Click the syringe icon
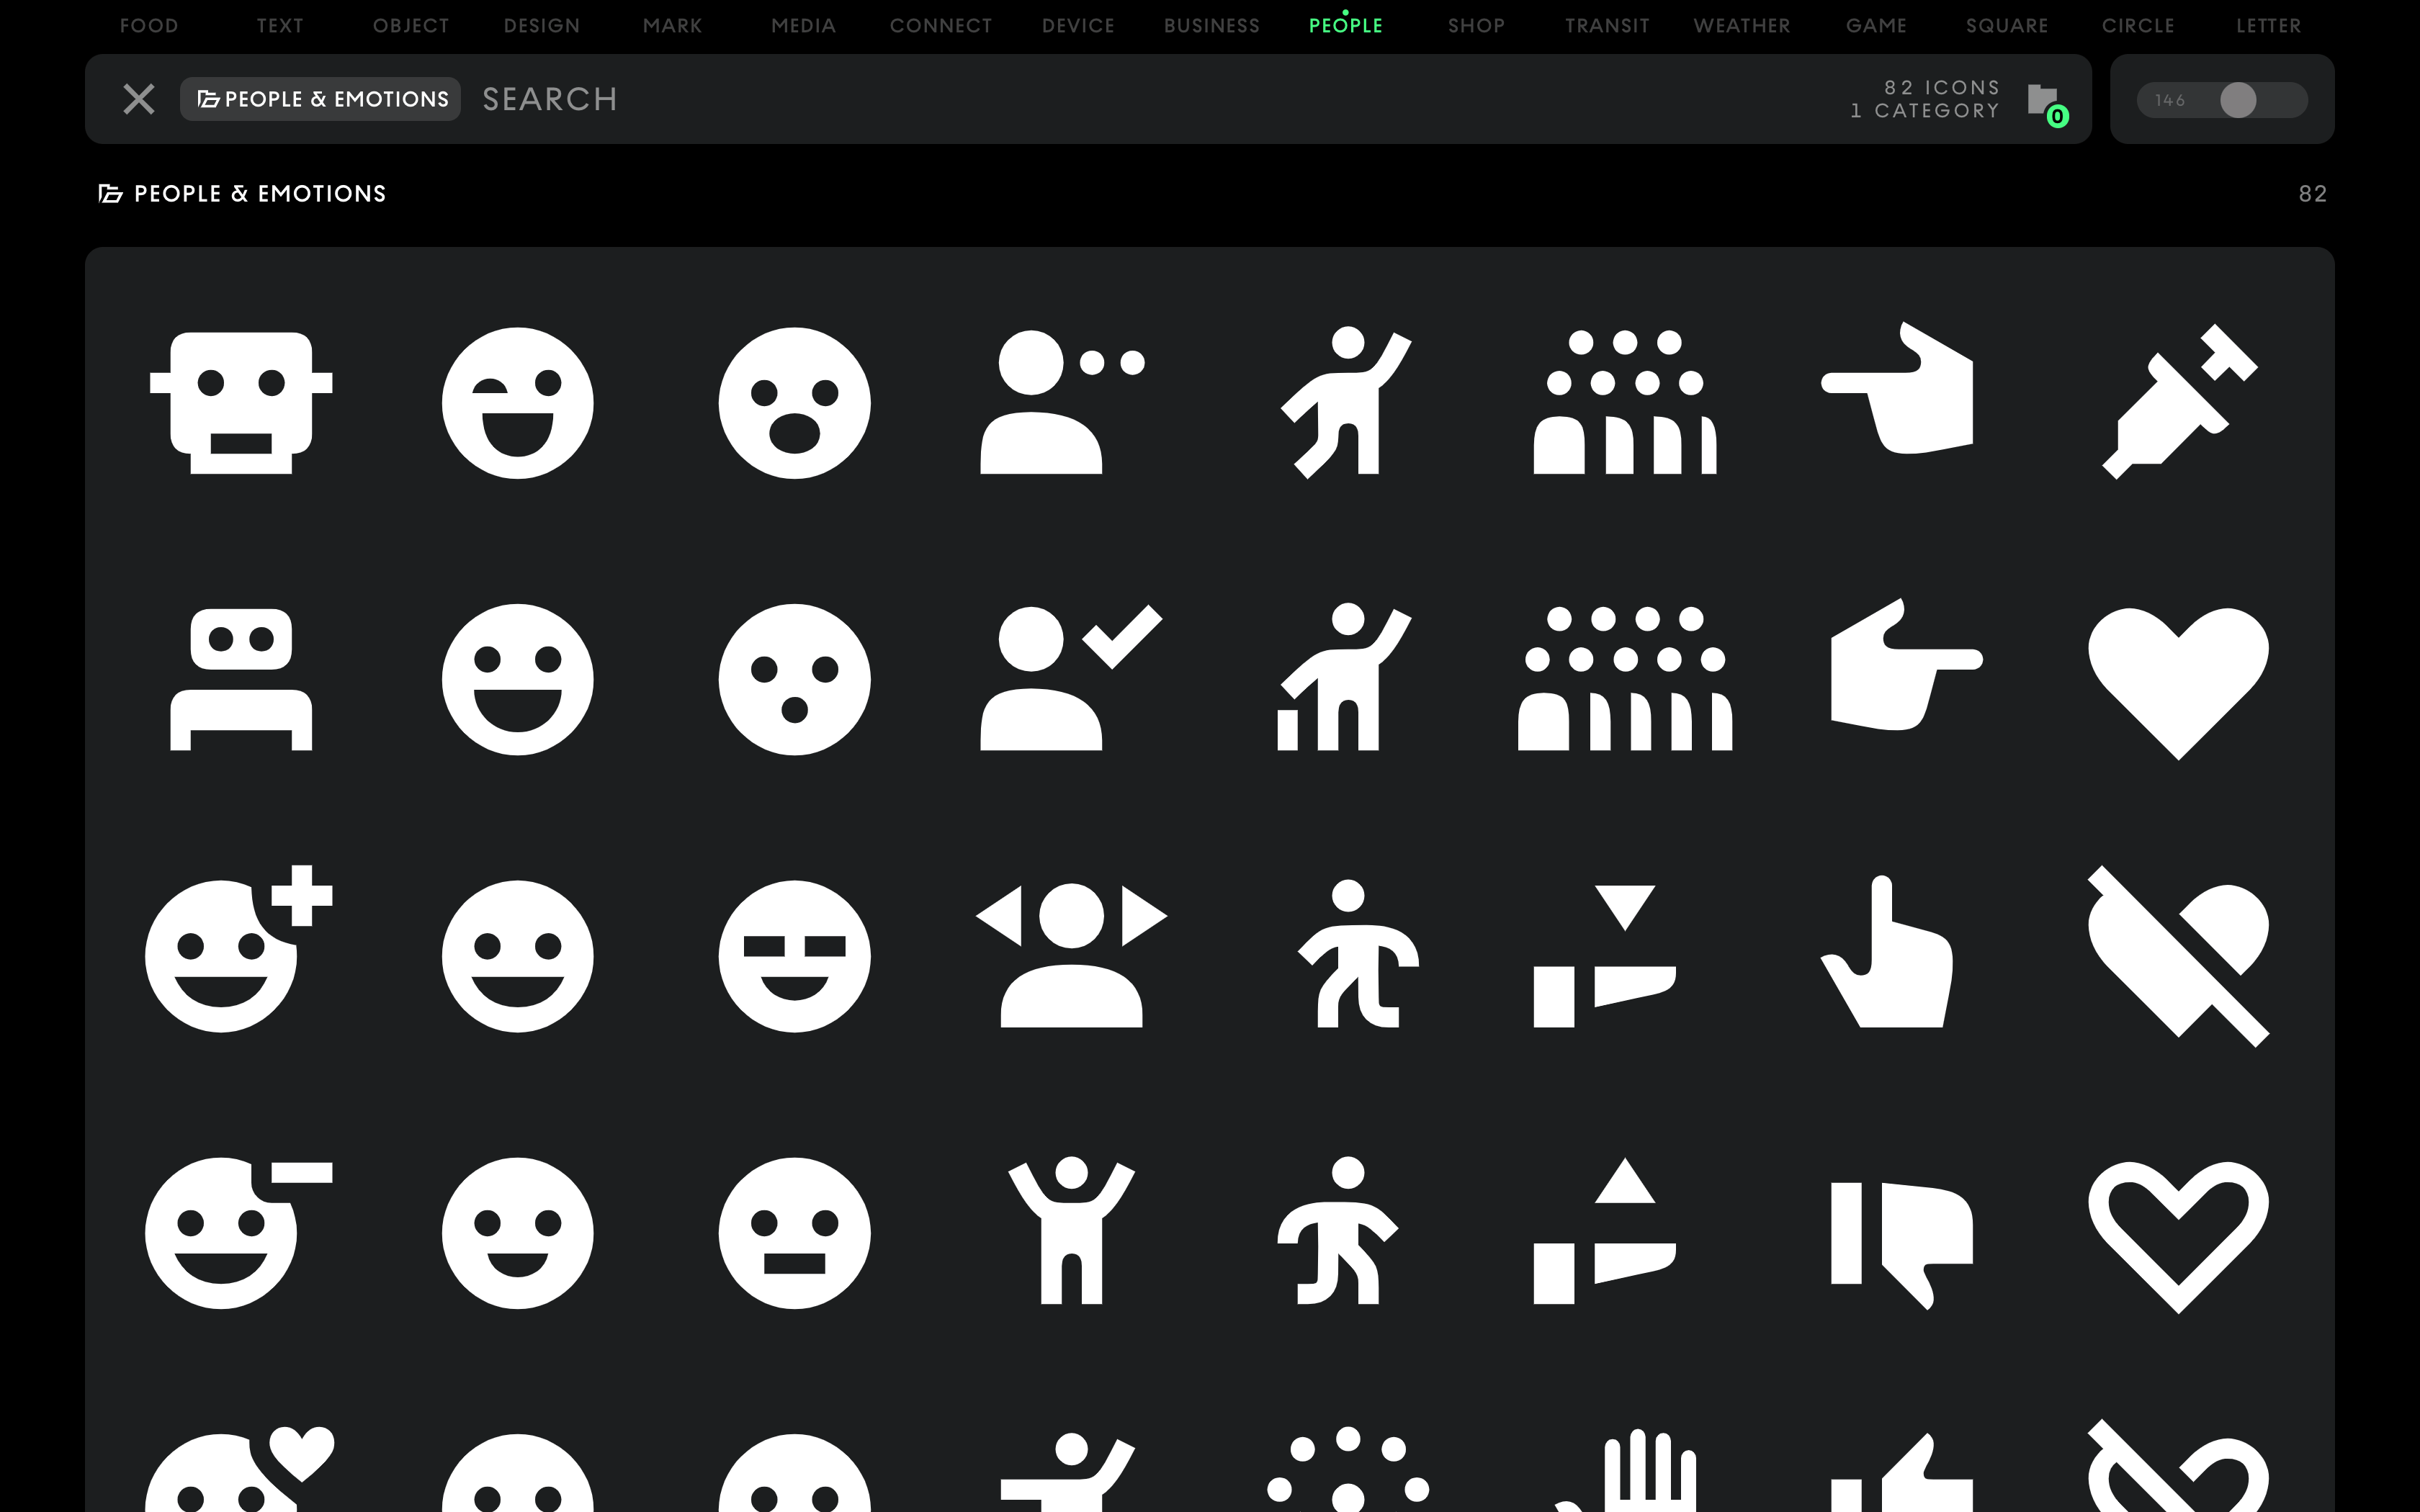 coord(2178,402)
